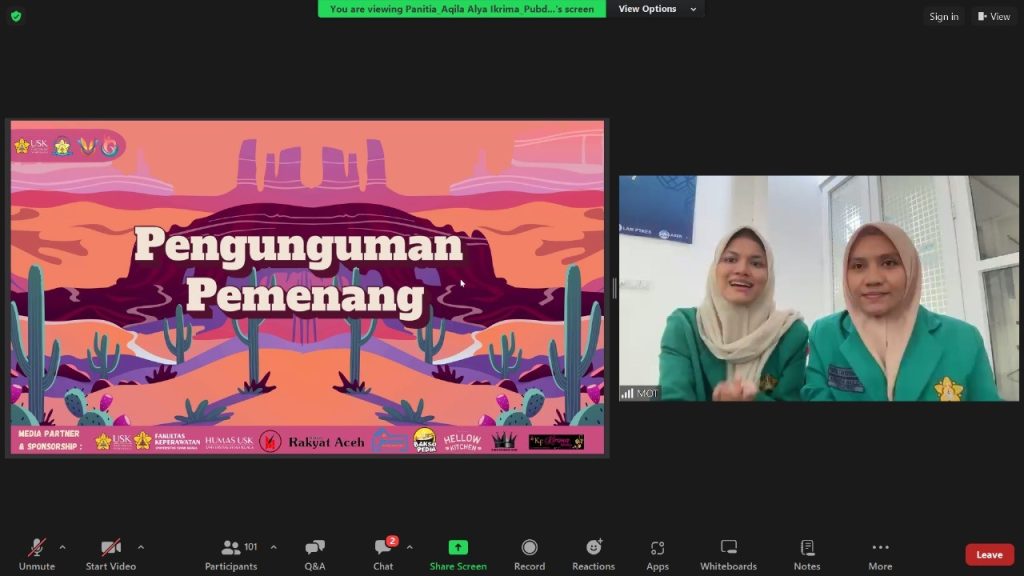The image size is (1024, 576).
Task: Open the Reactions menu
Action: click(593, 553)
